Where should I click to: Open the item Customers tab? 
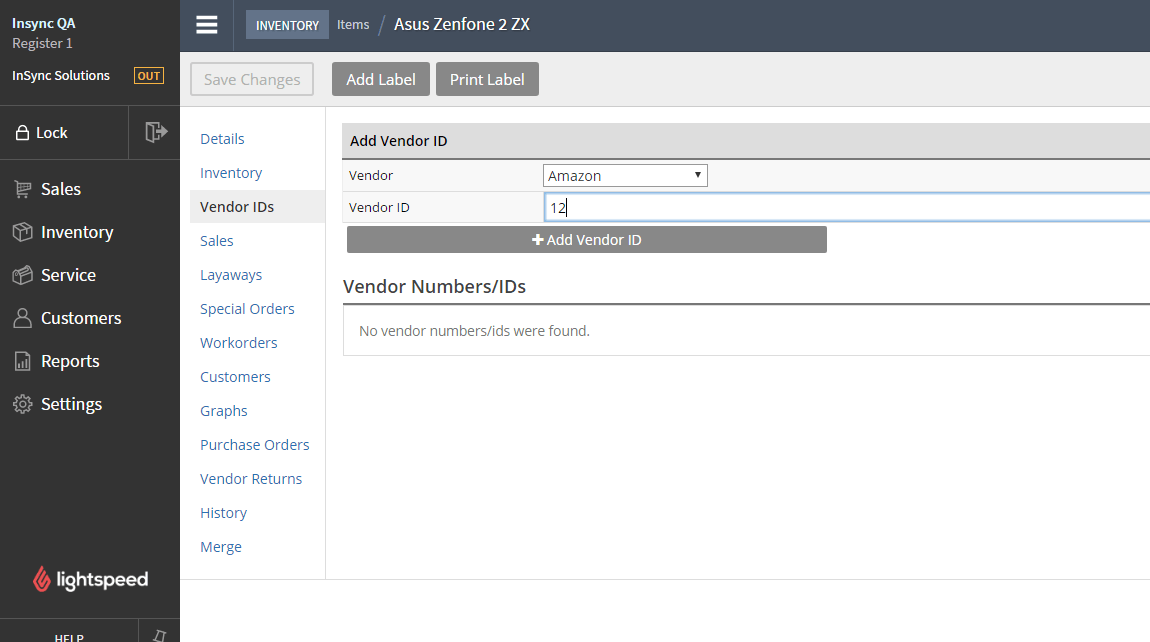(235, 377)
